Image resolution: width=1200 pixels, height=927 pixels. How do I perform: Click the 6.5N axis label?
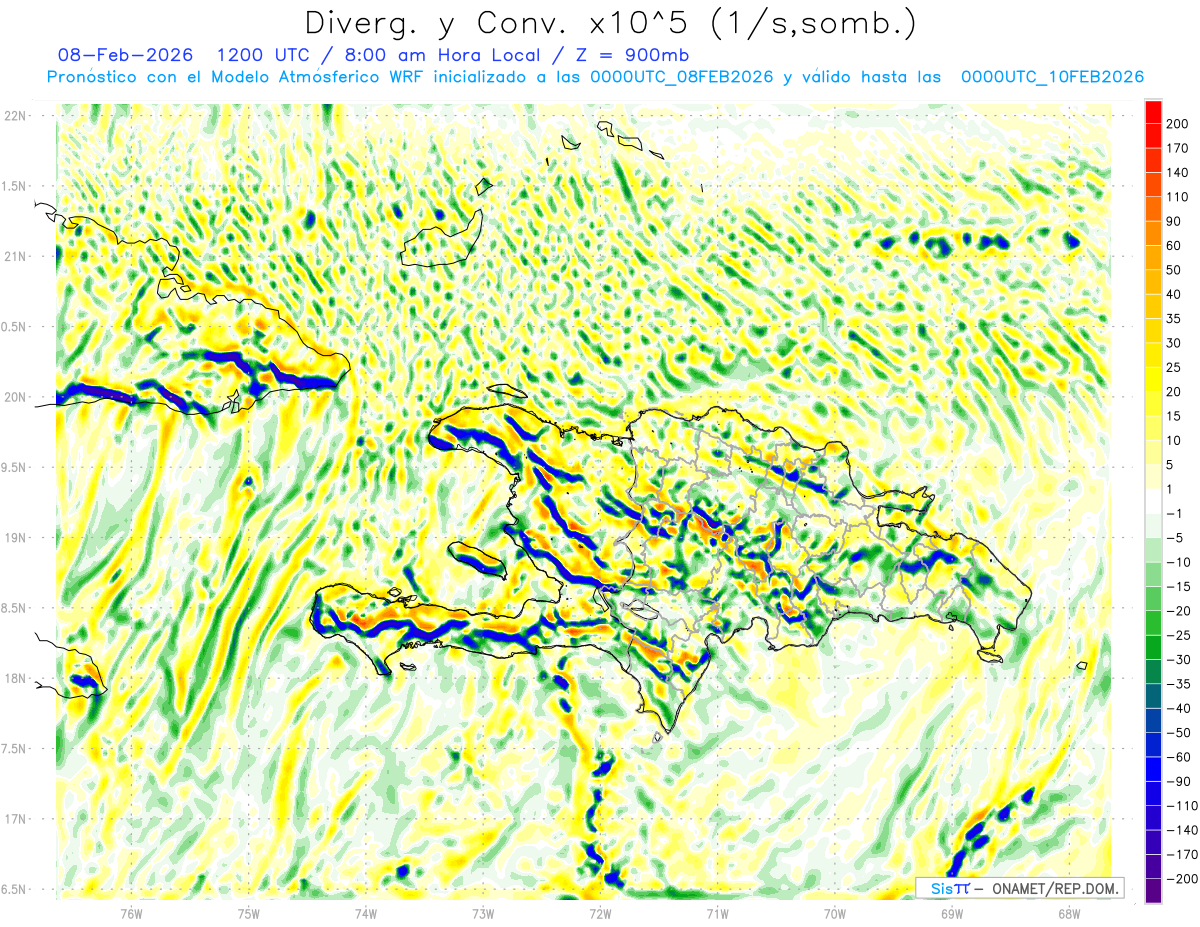click(x=14, y=889)
